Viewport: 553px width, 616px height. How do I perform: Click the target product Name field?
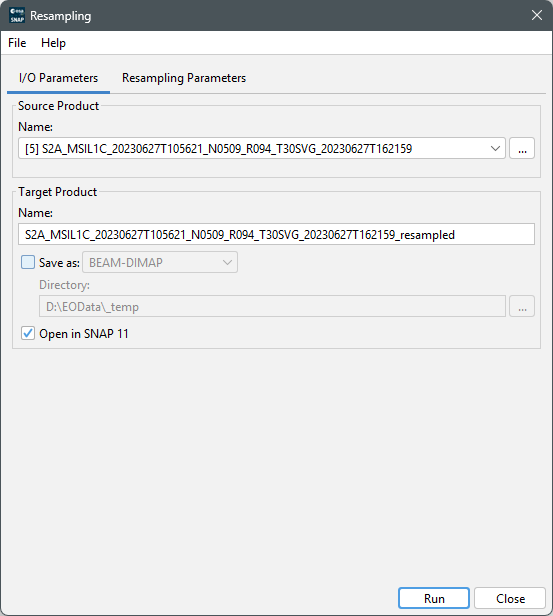tap(276, 235)
